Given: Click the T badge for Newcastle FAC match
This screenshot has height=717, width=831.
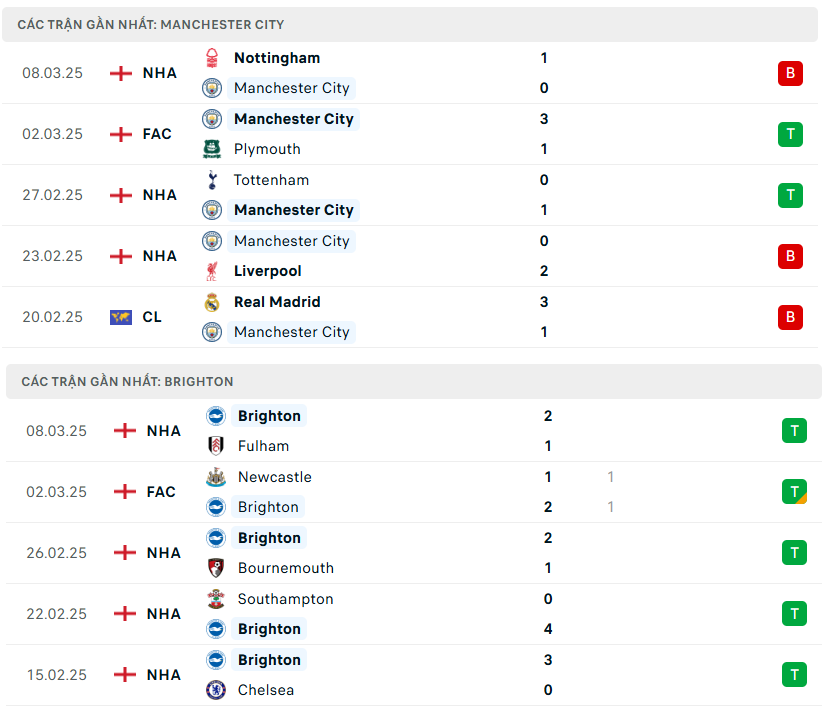Looking at the screenshot, I should [x=794, y=492].
